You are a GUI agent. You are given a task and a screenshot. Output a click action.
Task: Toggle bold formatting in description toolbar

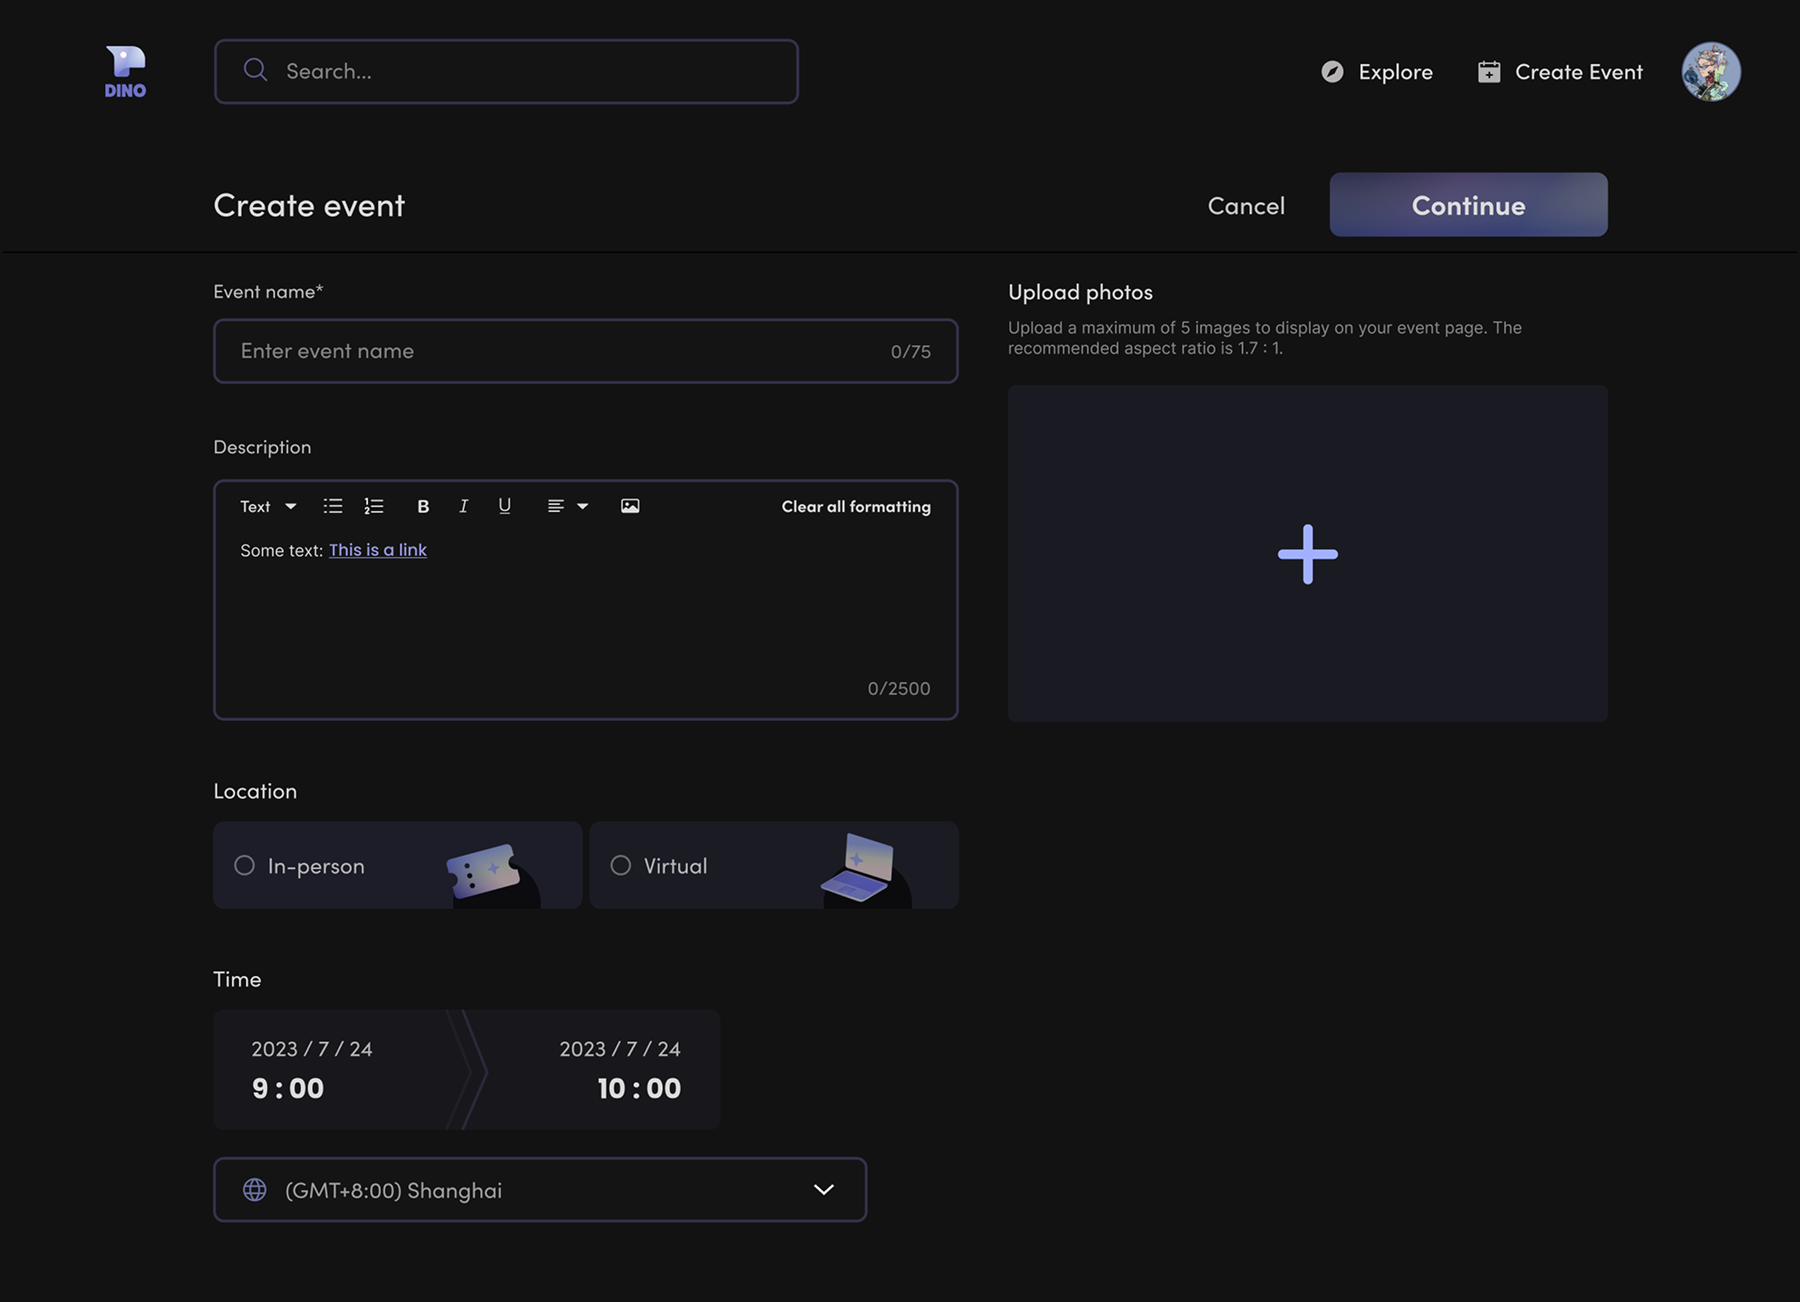point(423,506)
